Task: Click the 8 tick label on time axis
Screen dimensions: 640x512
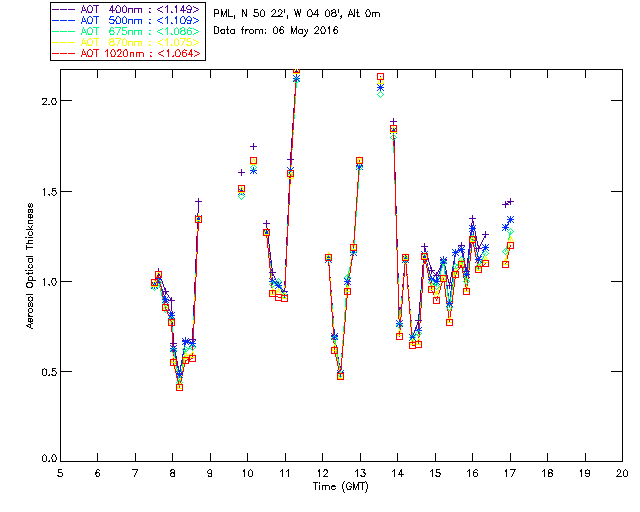Action: (x=172, y=472)
